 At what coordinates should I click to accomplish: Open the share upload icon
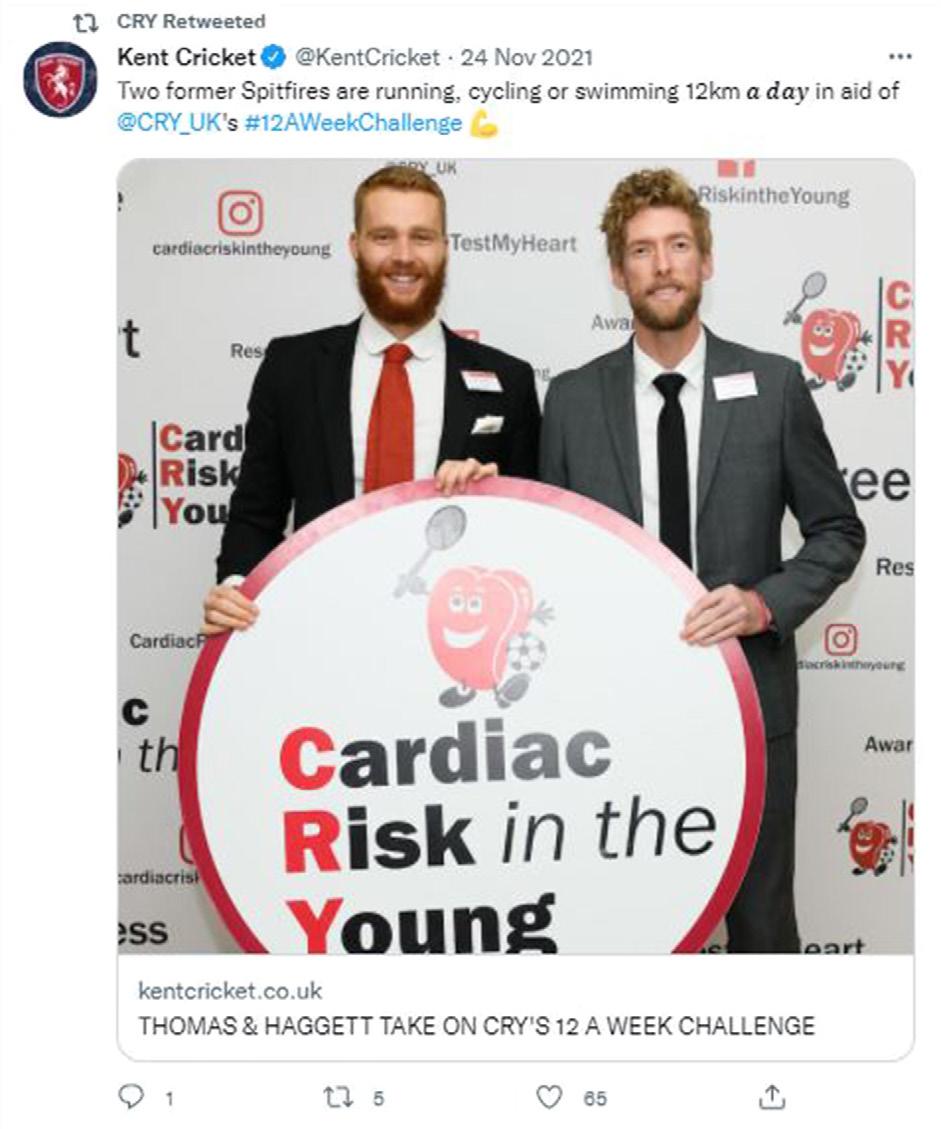[x=772, y=1097]
